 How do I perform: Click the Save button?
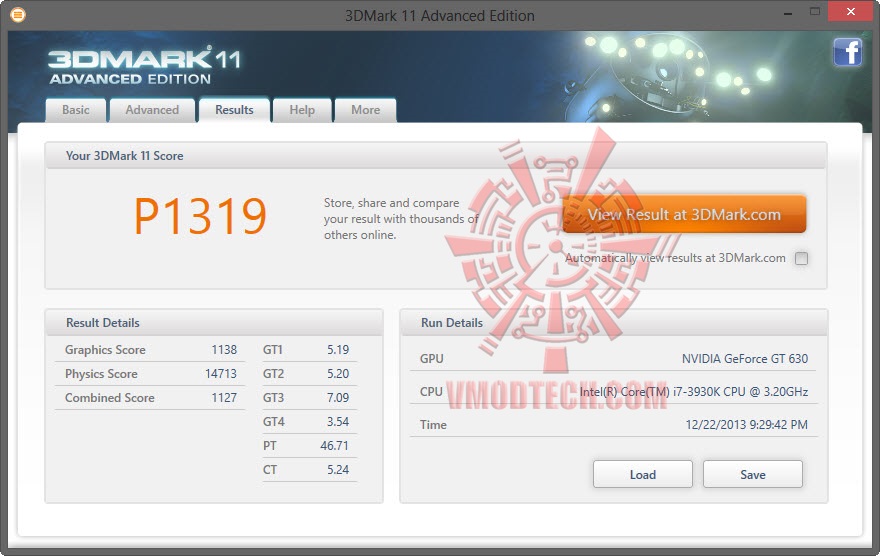click(x=753, y=475)
